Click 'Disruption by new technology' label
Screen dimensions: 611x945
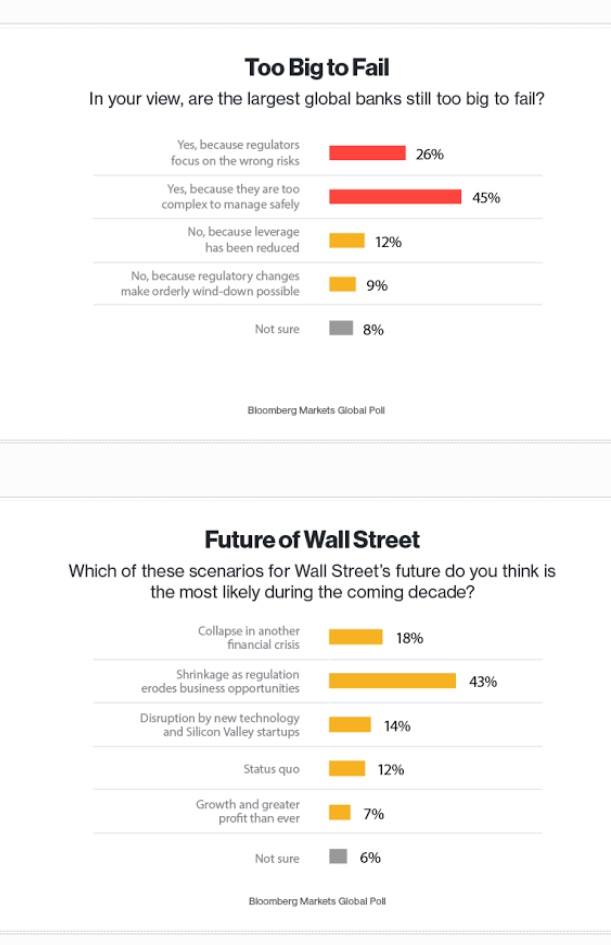click(219, 725)
